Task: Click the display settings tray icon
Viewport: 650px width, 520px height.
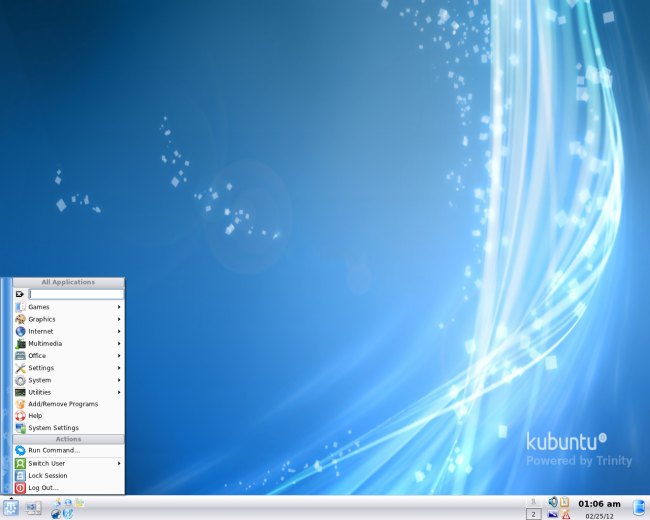Action: click(553, 514)
